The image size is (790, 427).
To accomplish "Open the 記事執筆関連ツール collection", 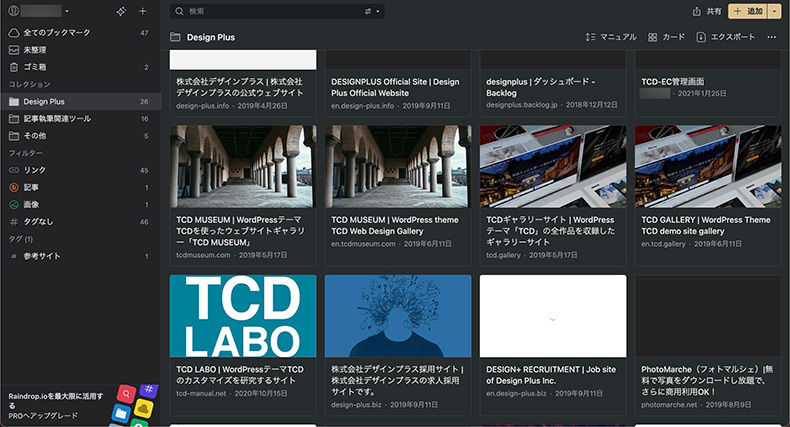I will [x=81, y=119].
